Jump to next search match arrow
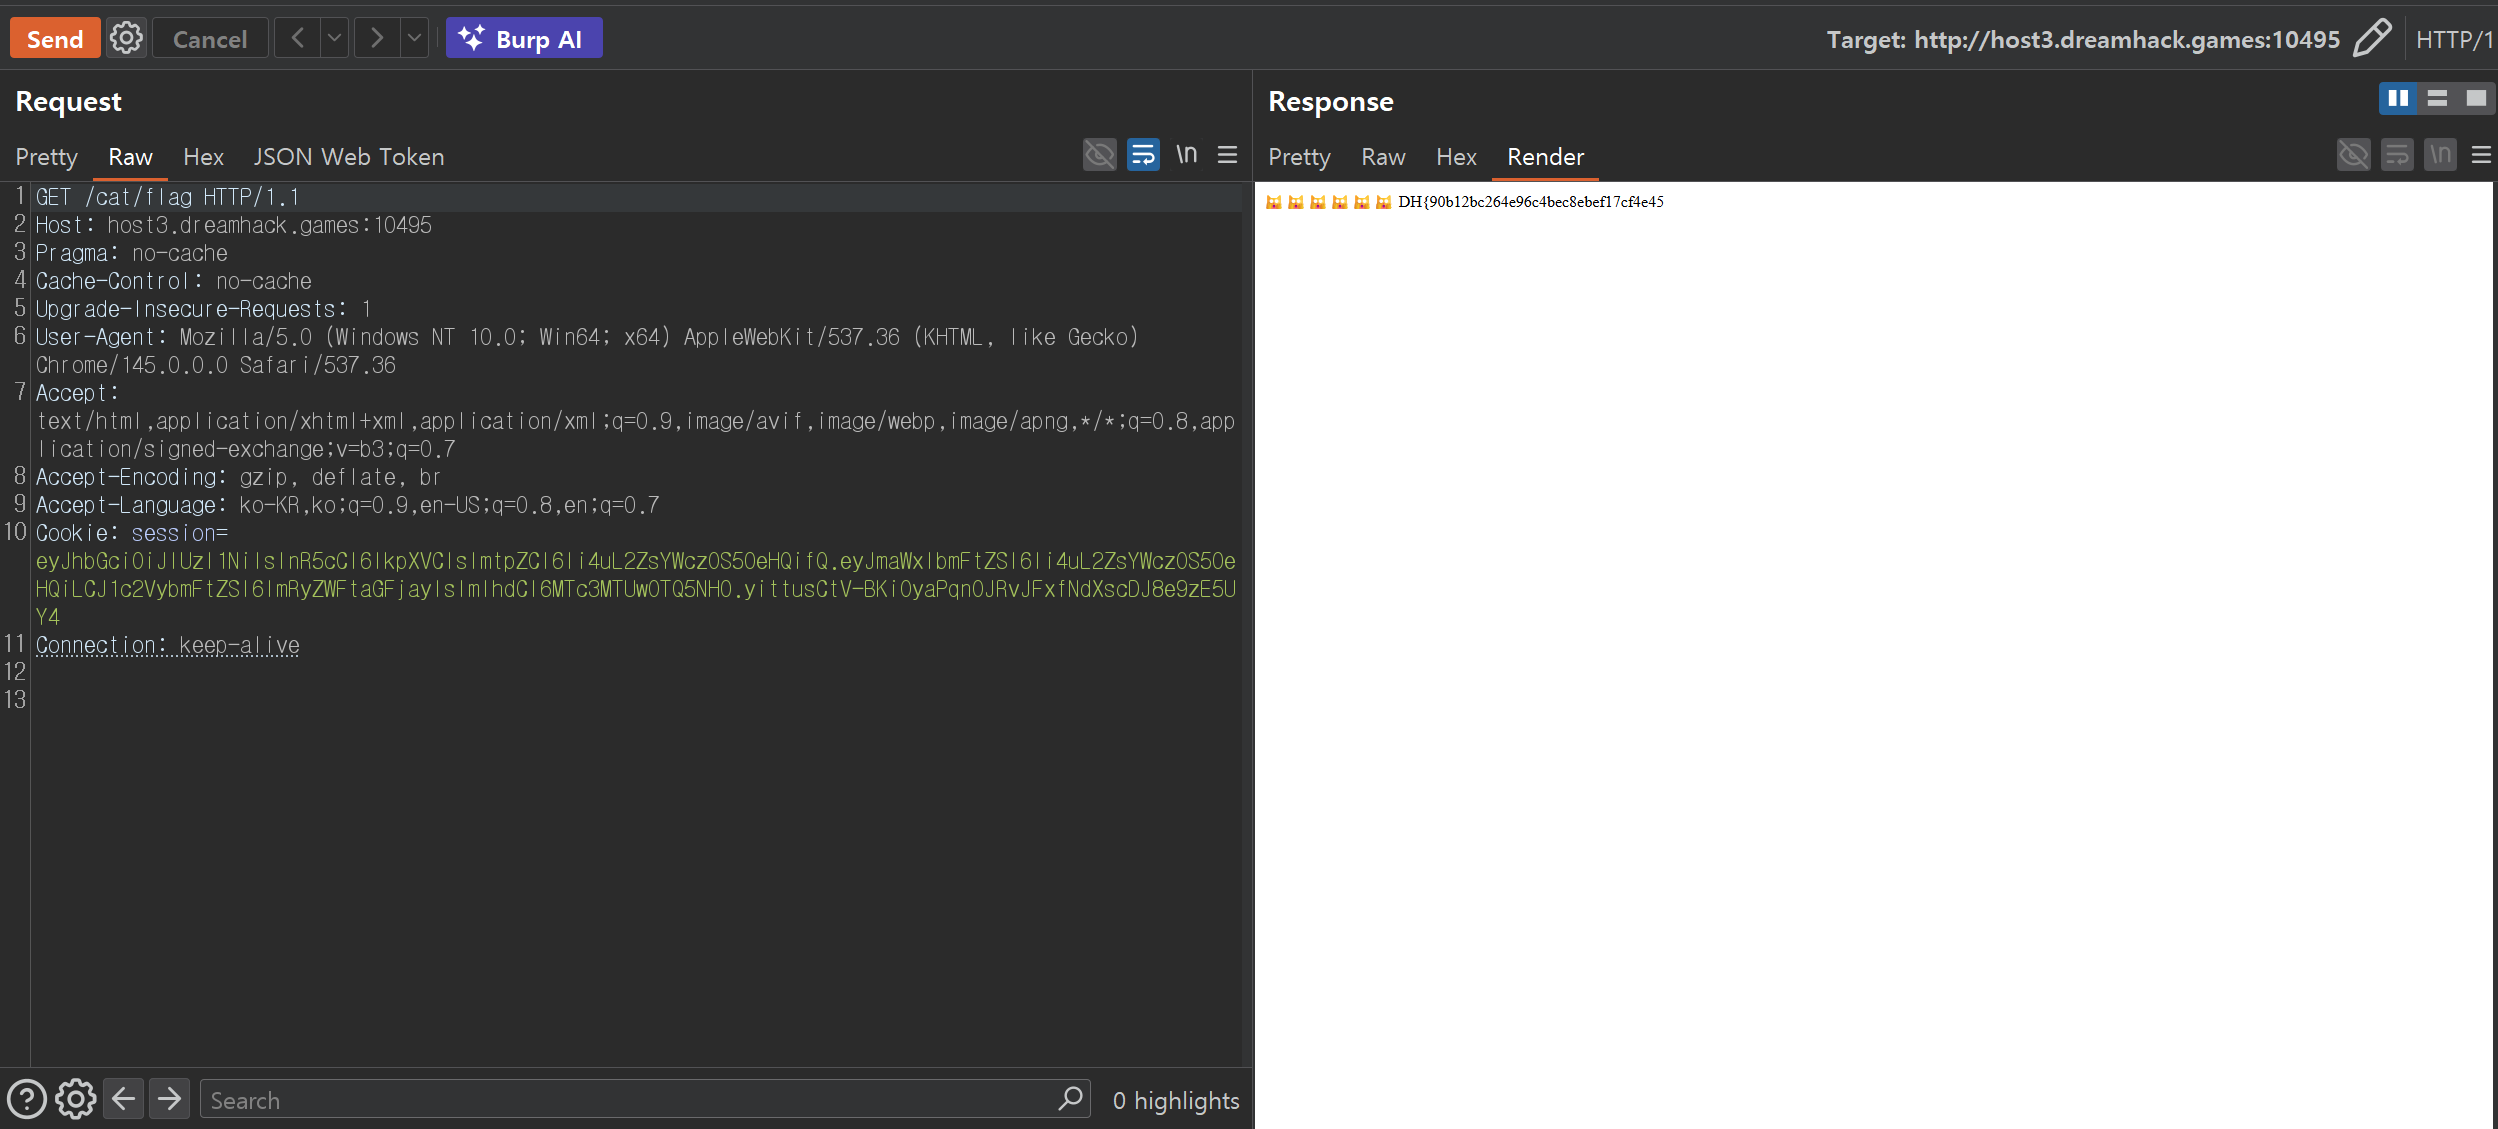The image size is (2498, 1129). click(x=170, y=1100)
